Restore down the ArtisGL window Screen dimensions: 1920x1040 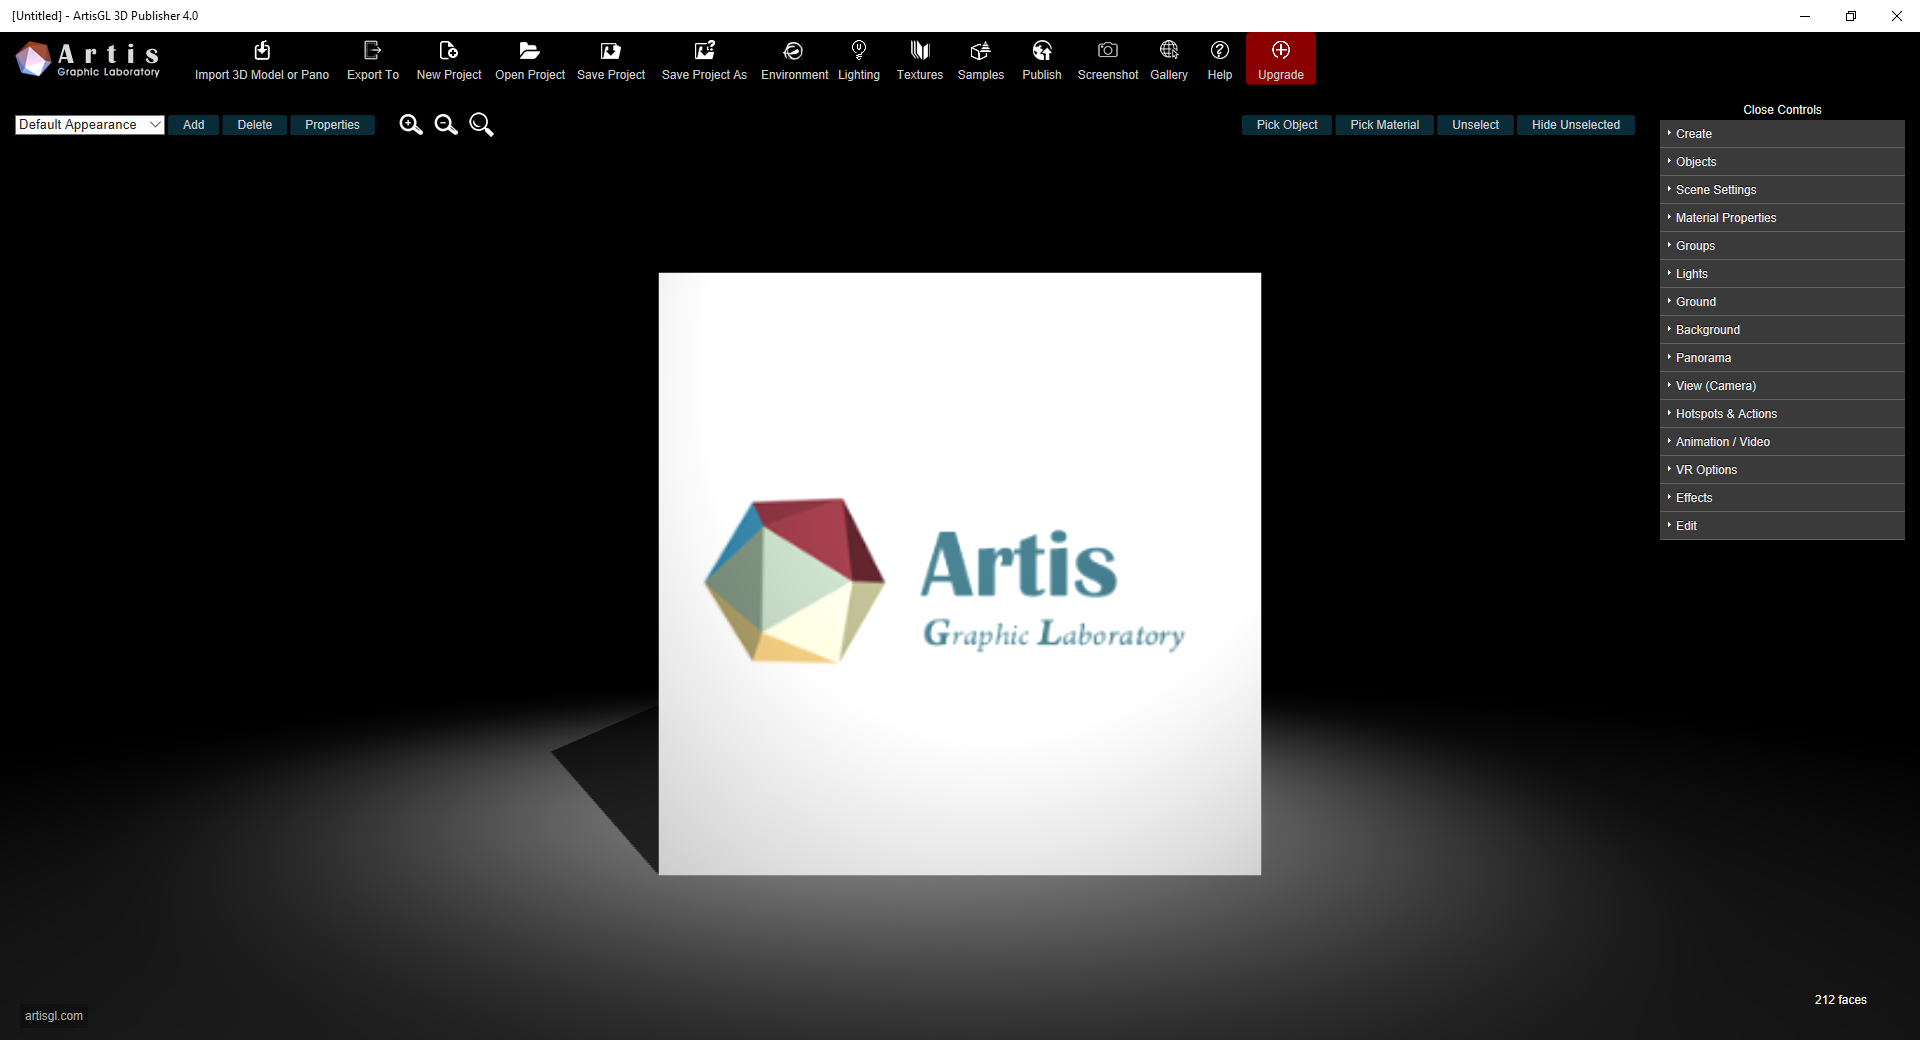point(1851,16)
